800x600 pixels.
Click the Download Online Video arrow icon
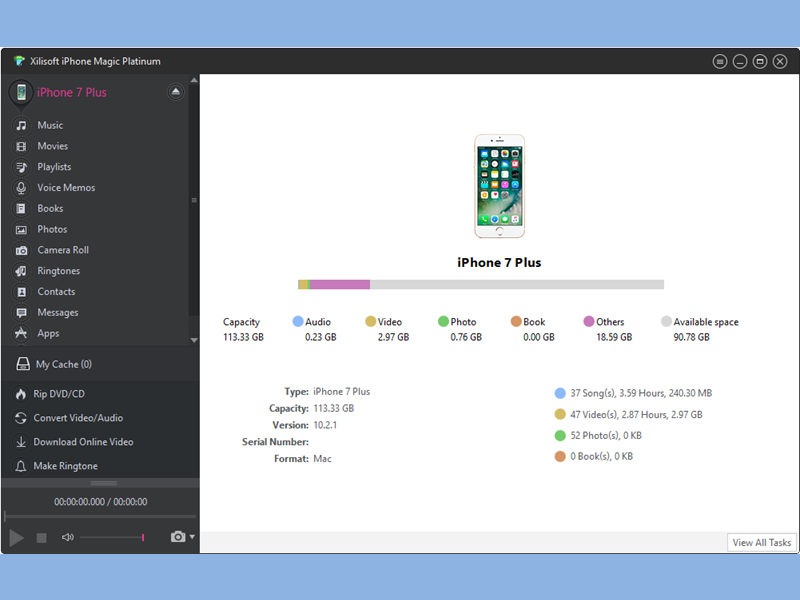(x=20, y=442)
